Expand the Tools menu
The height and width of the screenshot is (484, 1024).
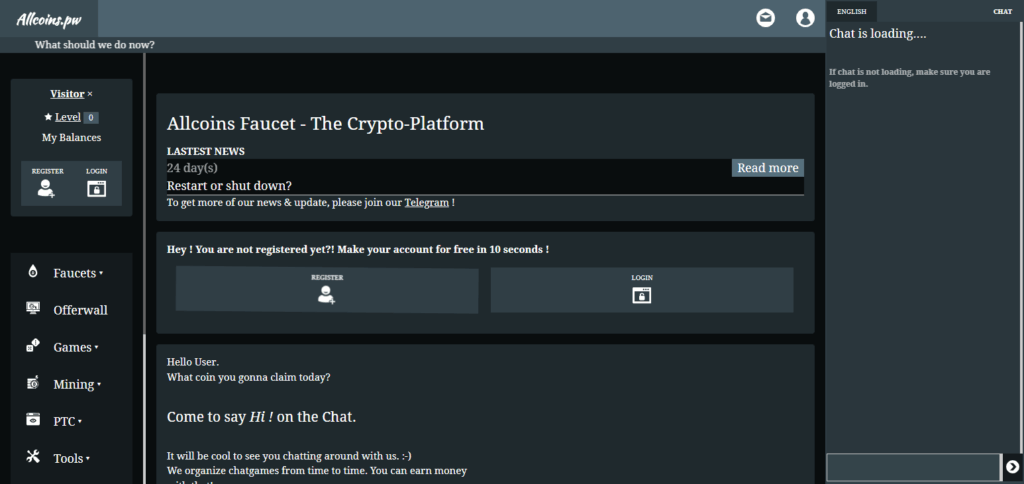coord(71,459)
